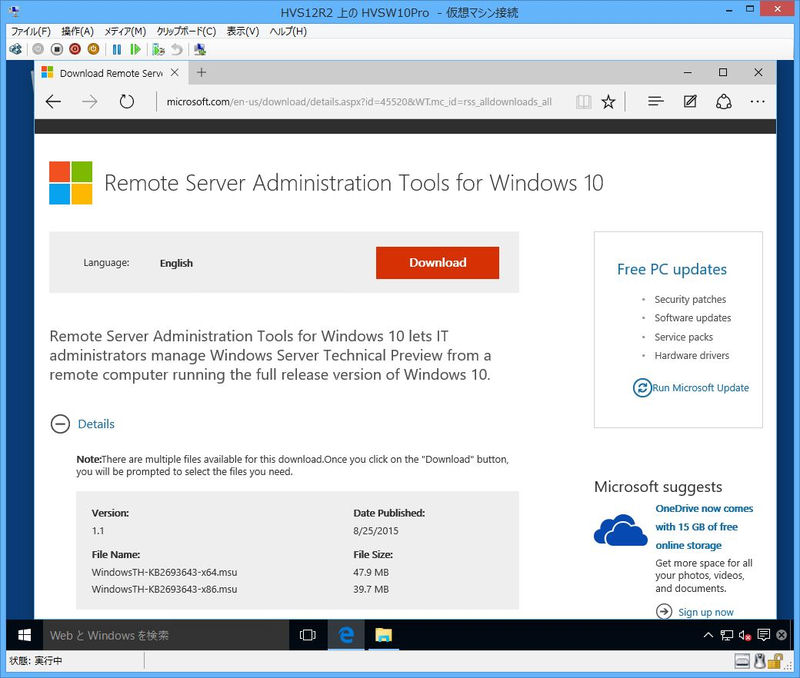Click the Details link text
Image resolution: width=800 pixels, height=678 pixels.
coord(96,424)
